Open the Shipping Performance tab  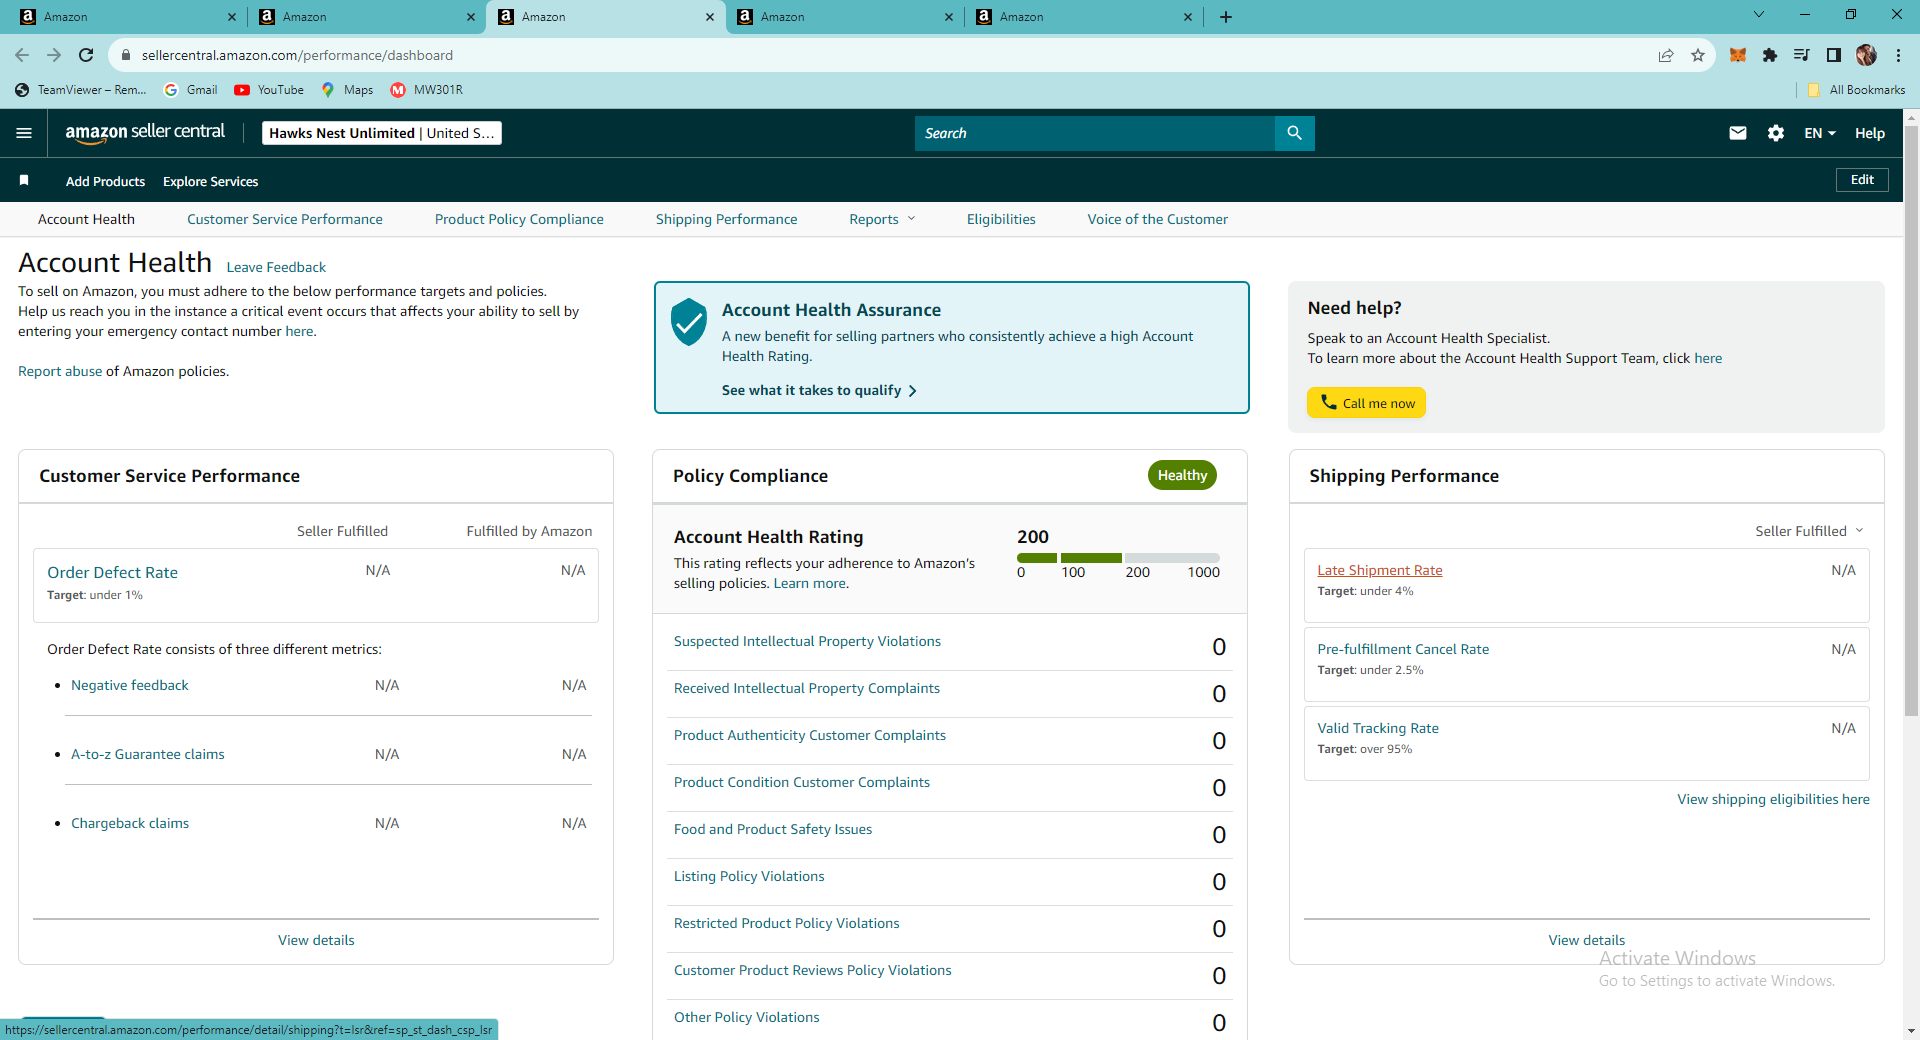[x=727, y=219]
